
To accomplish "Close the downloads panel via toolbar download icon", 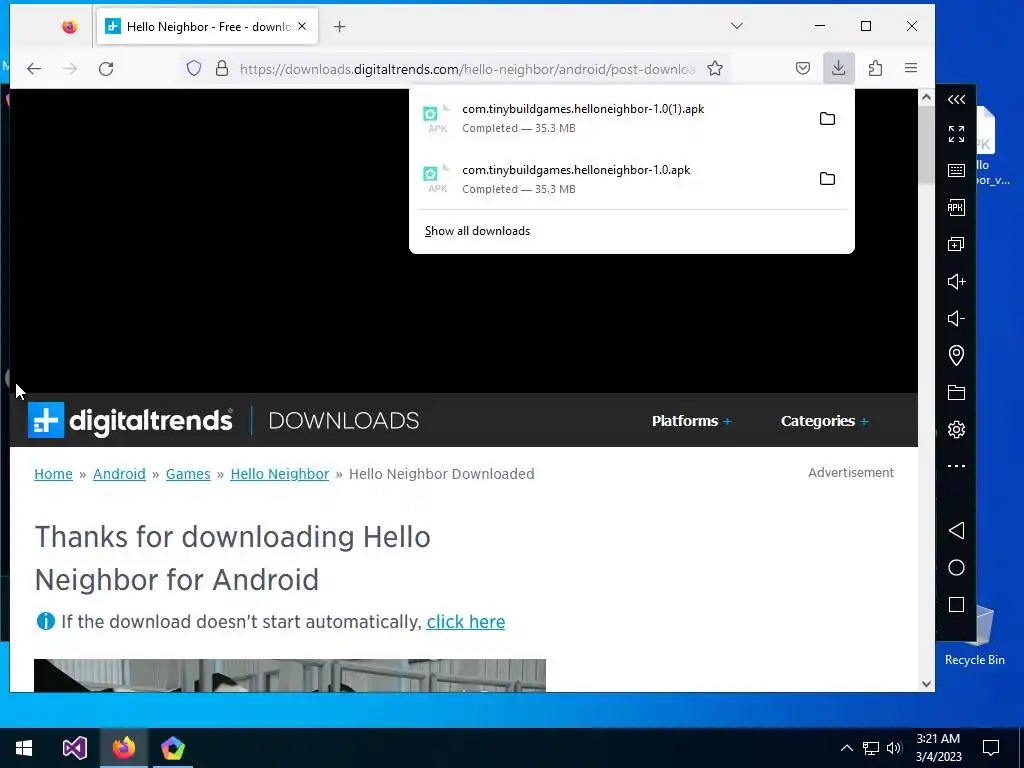I will click(839, 69).
